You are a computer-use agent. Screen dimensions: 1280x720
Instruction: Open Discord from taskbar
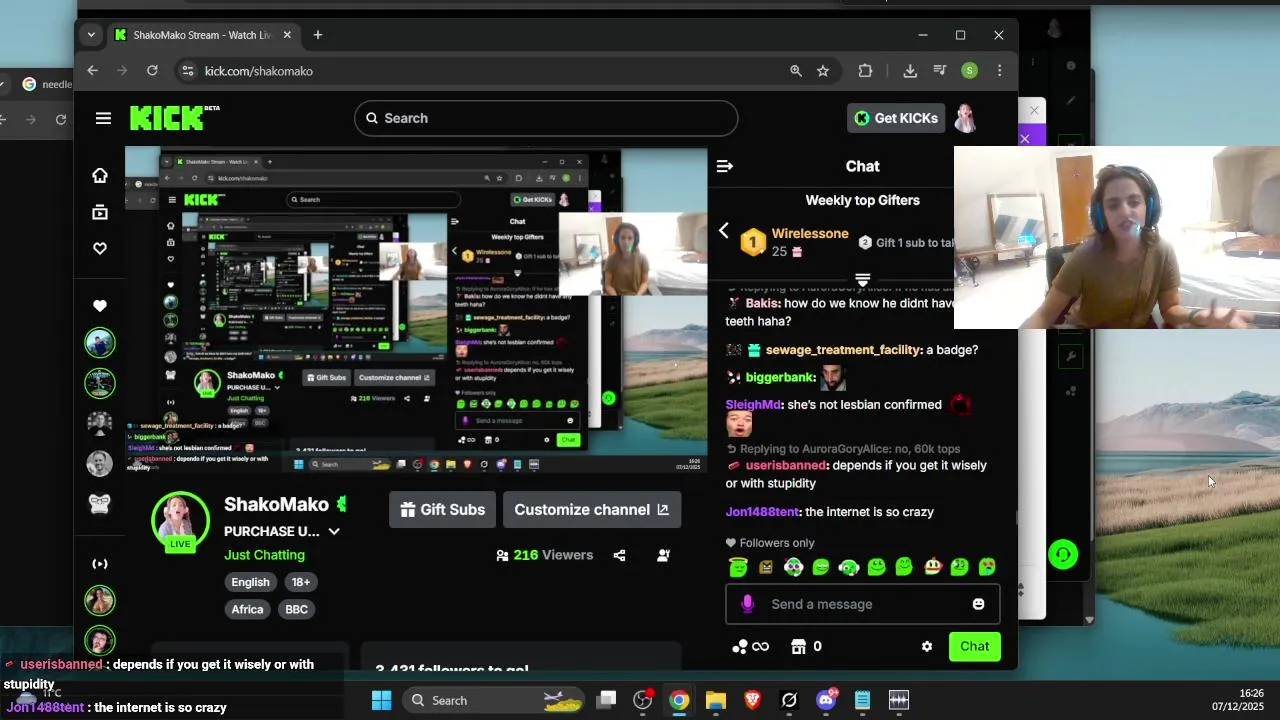[x=826, y=700]
